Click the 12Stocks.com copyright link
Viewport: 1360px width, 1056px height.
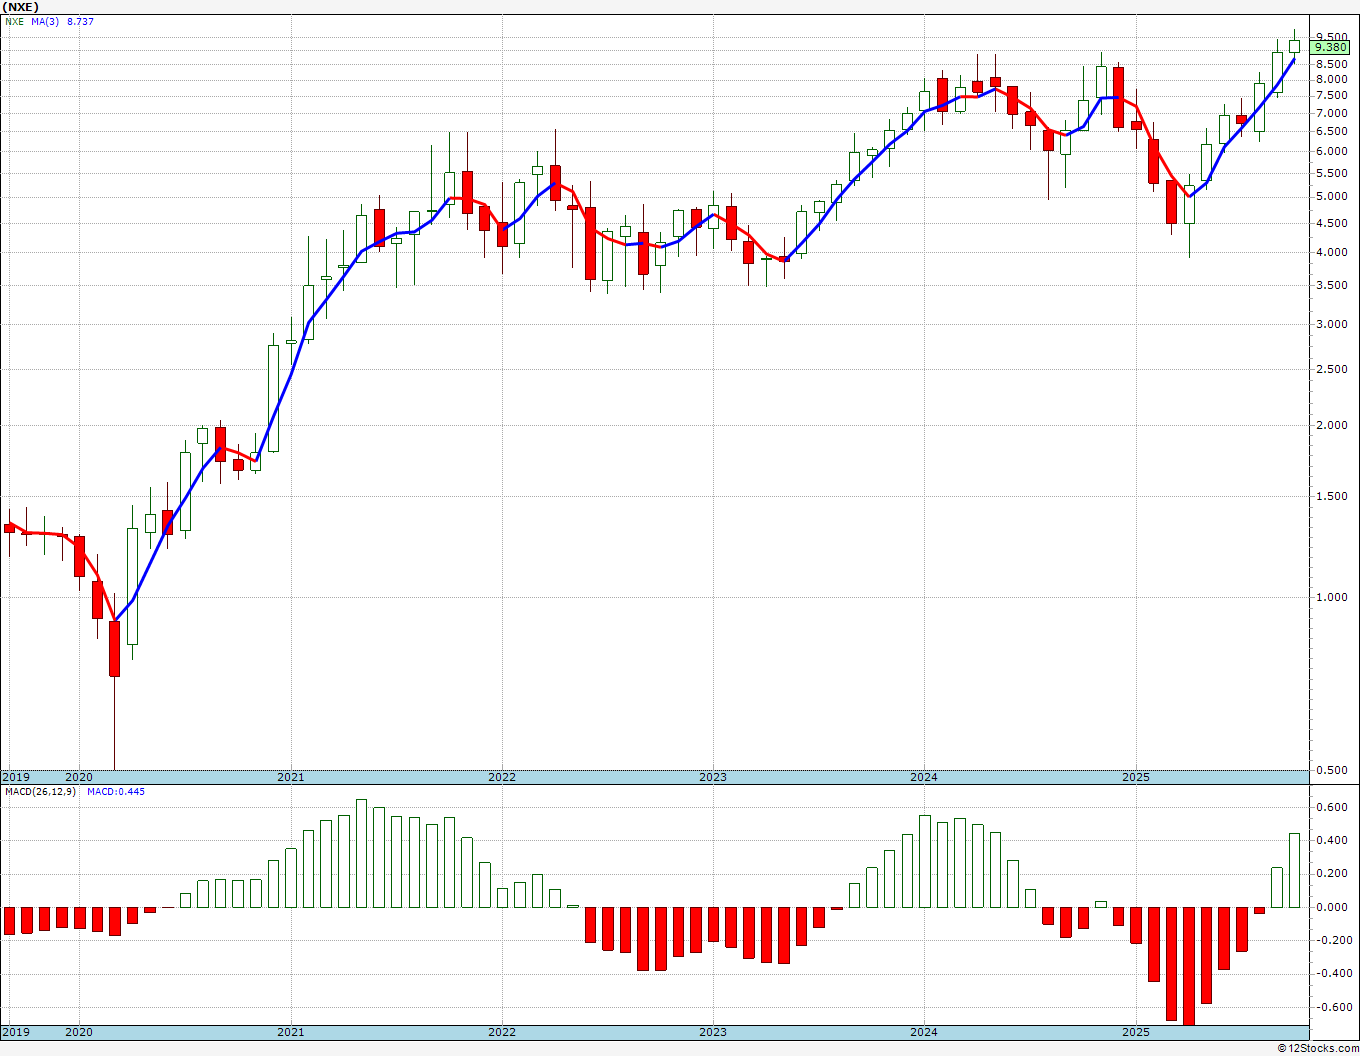(1318, 1048)
